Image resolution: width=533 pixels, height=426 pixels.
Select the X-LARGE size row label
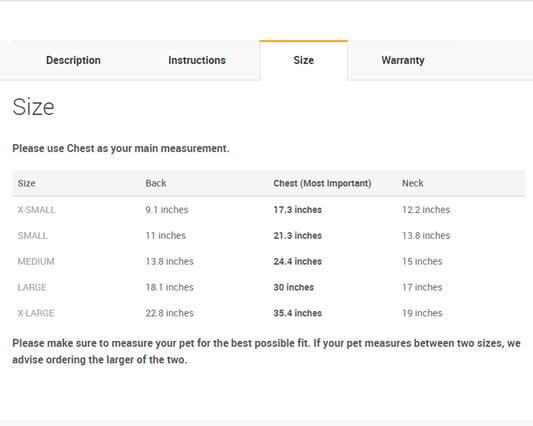tap(36, 313)
